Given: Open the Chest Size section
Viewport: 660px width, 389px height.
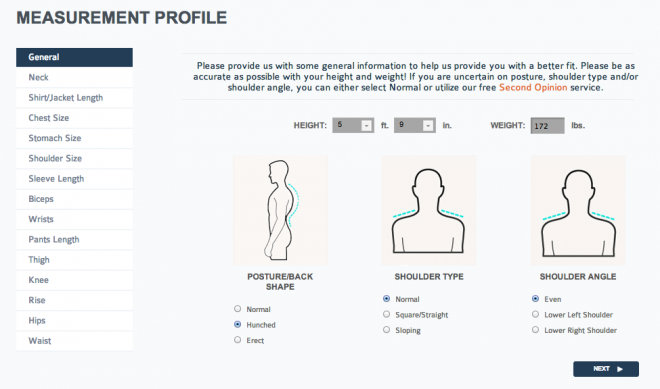Looking at the screenshot, I should click(x=75, y=118).
